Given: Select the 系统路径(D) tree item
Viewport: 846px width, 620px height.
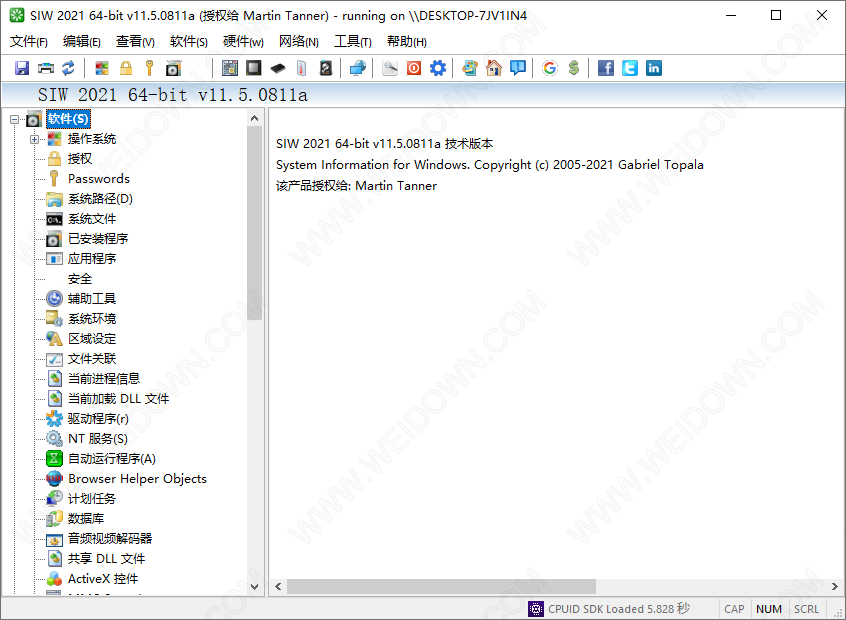Looking at the screenshot, I should tap(100, 199).
